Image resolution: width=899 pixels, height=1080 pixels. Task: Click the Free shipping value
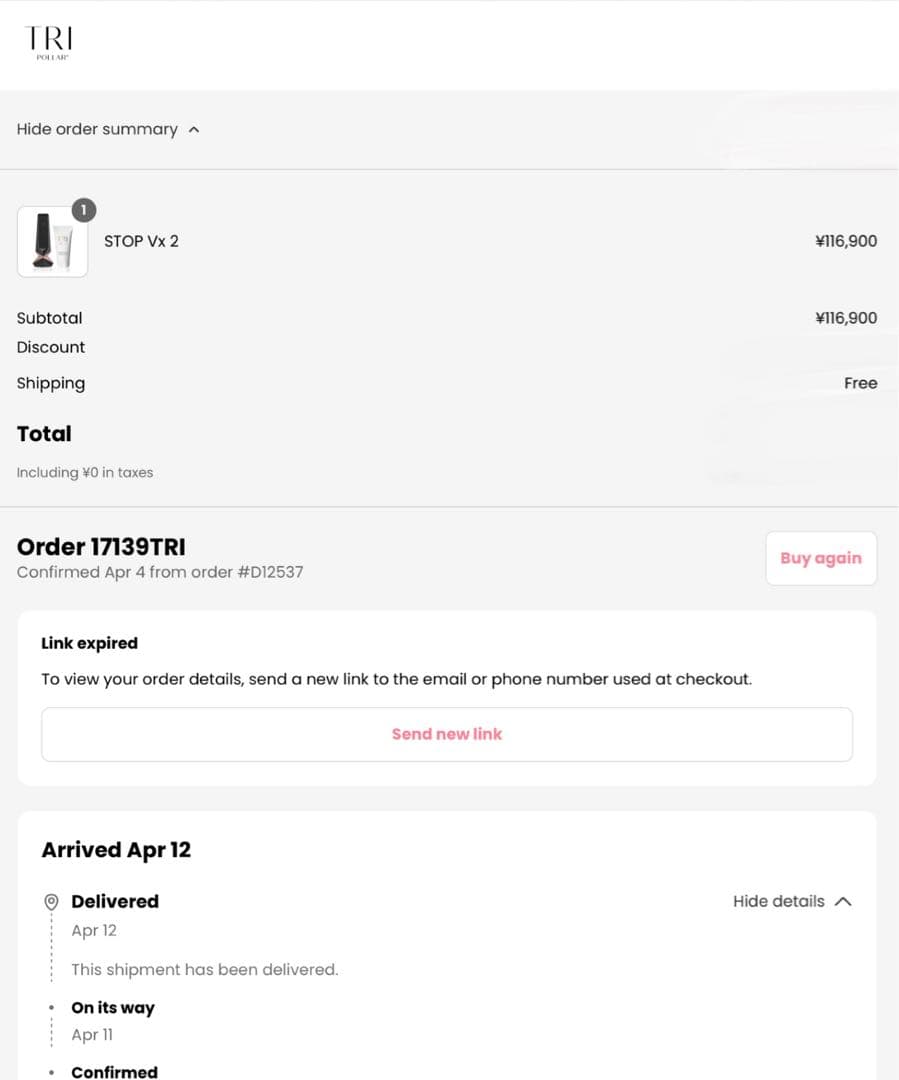[x=860, y=383]
